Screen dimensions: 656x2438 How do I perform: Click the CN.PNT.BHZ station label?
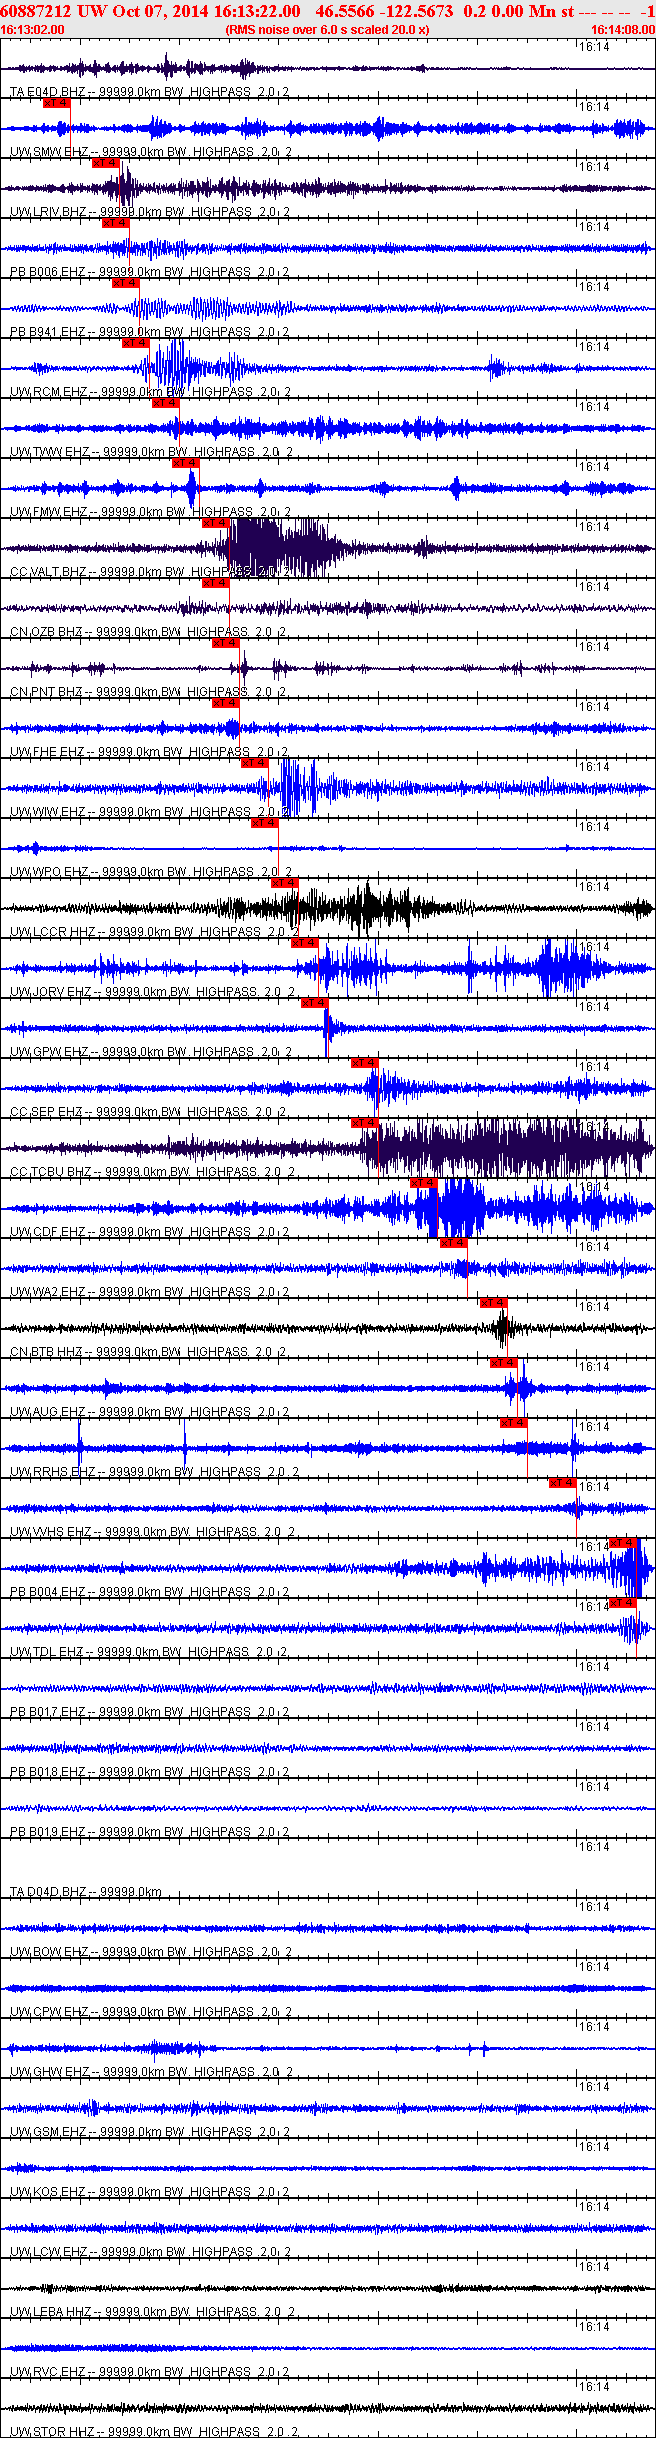click(46, 692)
